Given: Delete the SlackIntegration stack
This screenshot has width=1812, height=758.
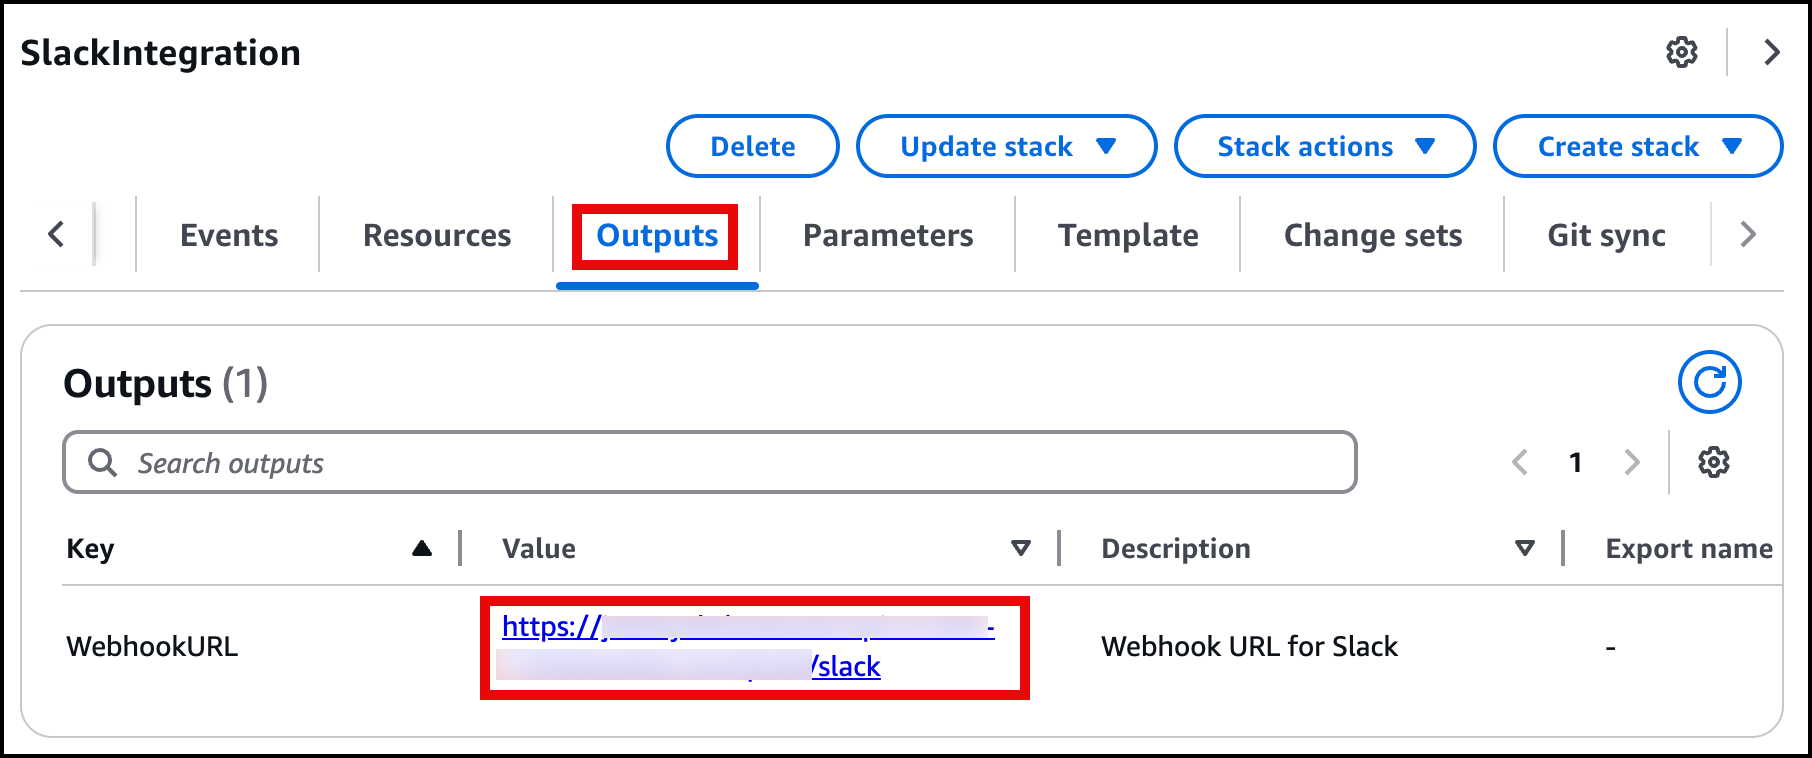Looking at the screenshot, I should pyautogui.click(x=752, y=146).
